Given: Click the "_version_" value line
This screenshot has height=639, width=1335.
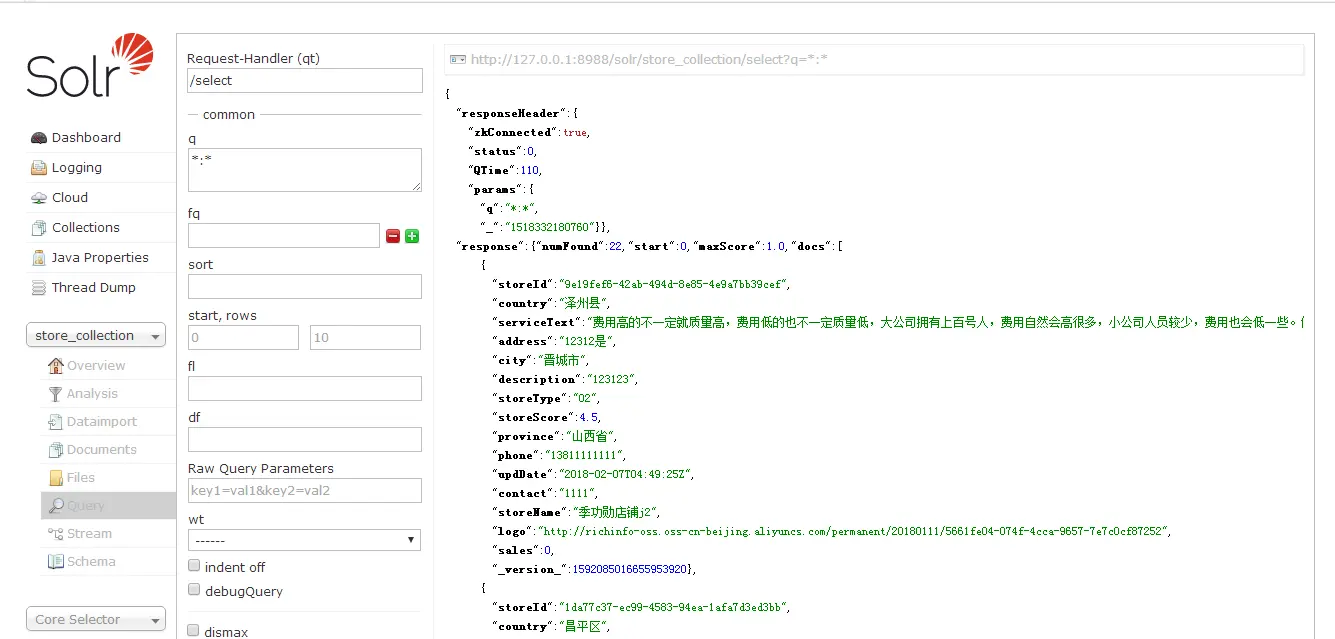Looking at the screenshot, I should tap(594, 569).
